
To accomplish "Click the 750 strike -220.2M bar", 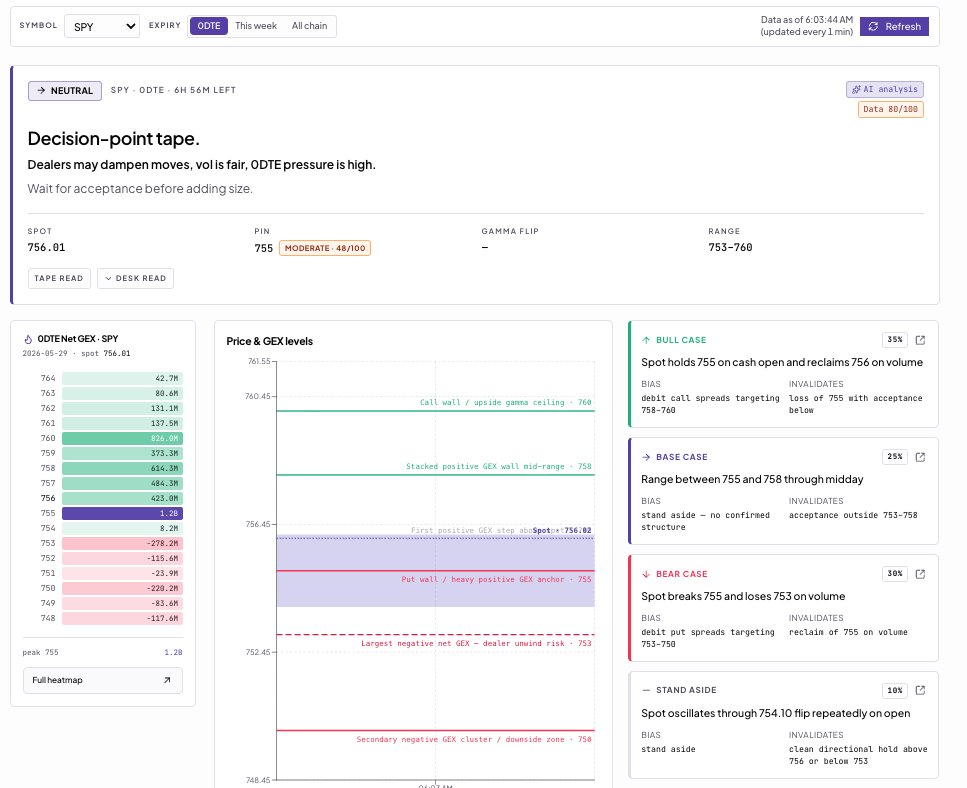I will tap(122, 588).
